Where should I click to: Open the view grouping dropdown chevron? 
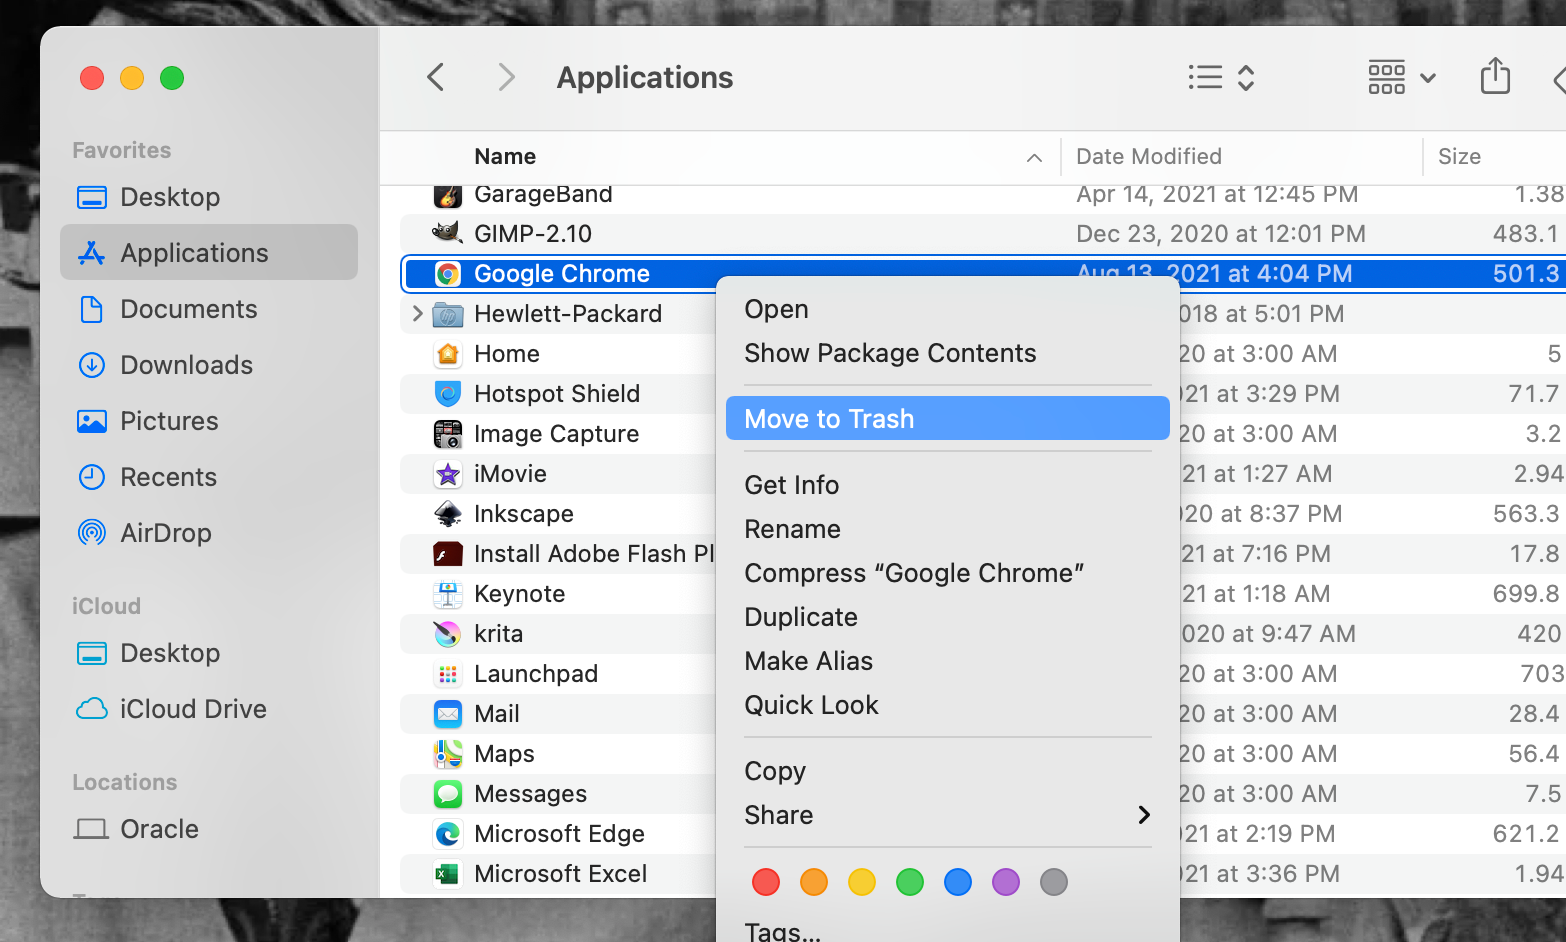pyautogui.click(x=1428, y=77)
